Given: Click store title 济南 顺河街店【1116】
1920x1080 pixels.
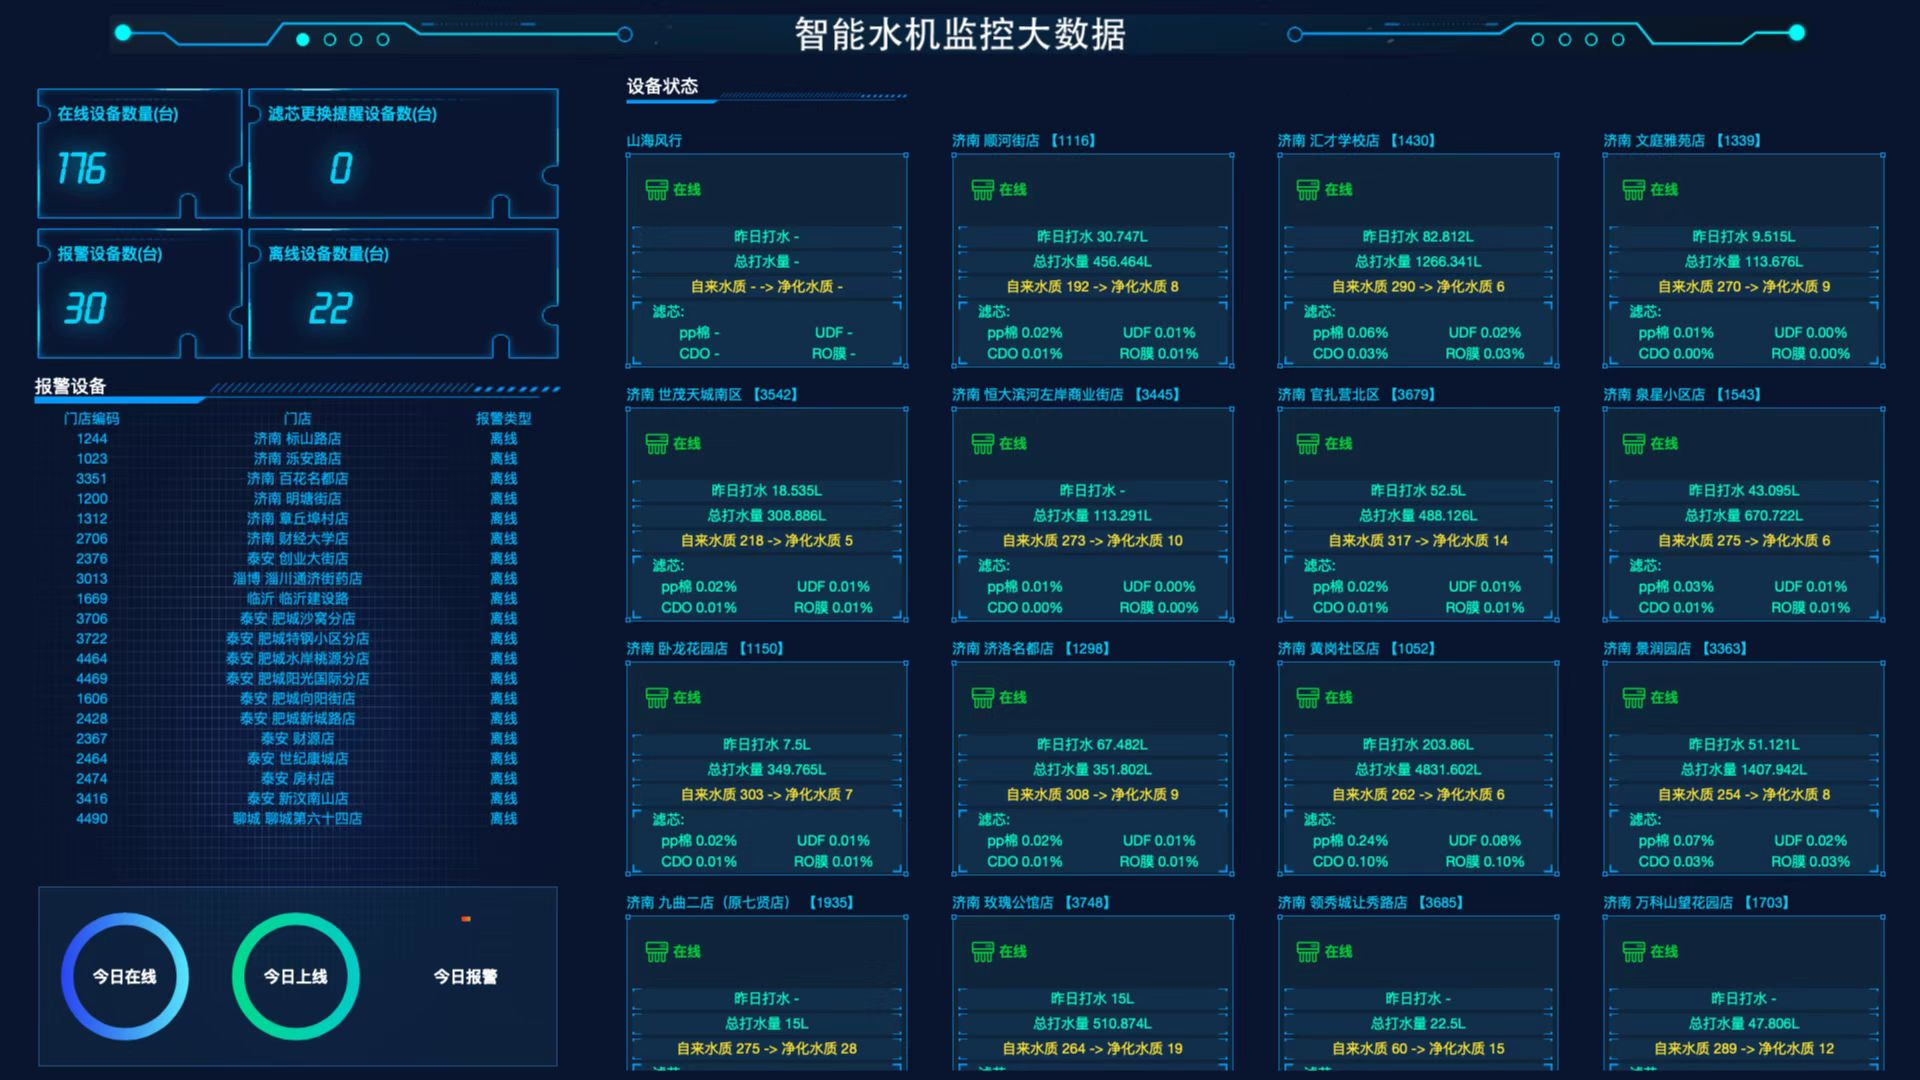Looking at the screenshot, I should (x=1024, y=141).
